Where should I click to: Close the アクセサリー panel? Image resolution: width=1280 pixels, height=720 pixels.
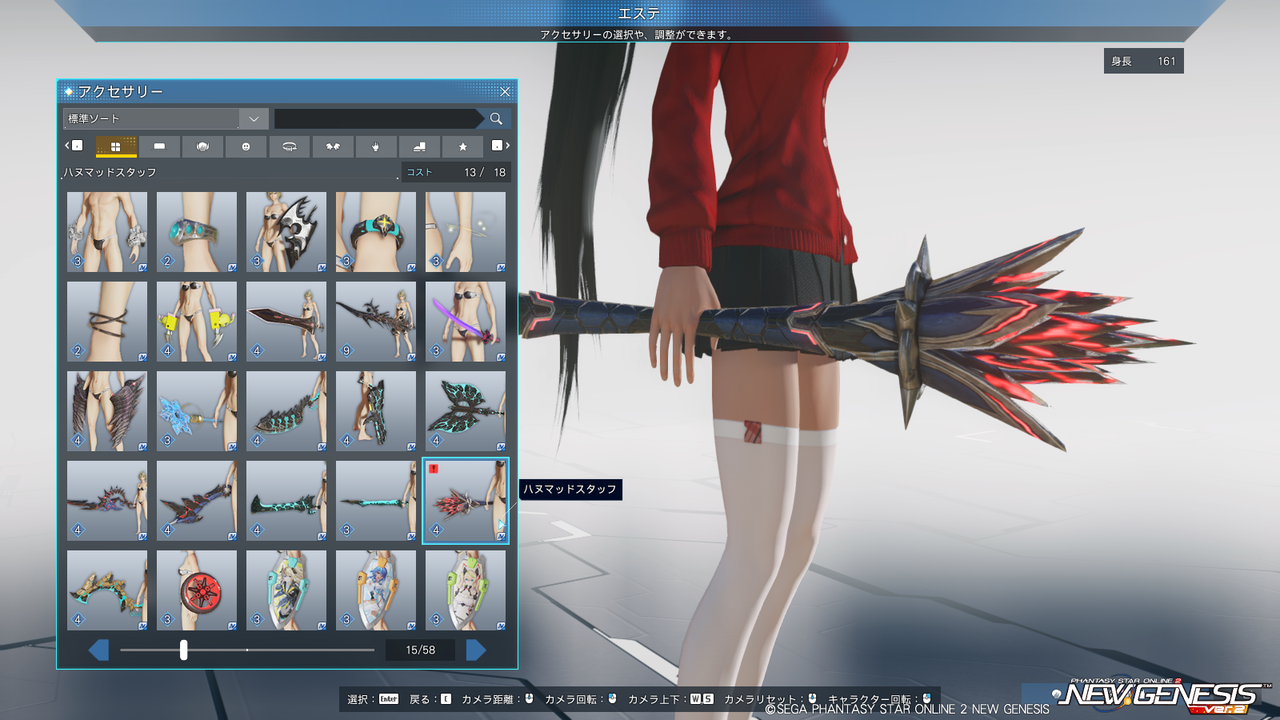[505, 91]
